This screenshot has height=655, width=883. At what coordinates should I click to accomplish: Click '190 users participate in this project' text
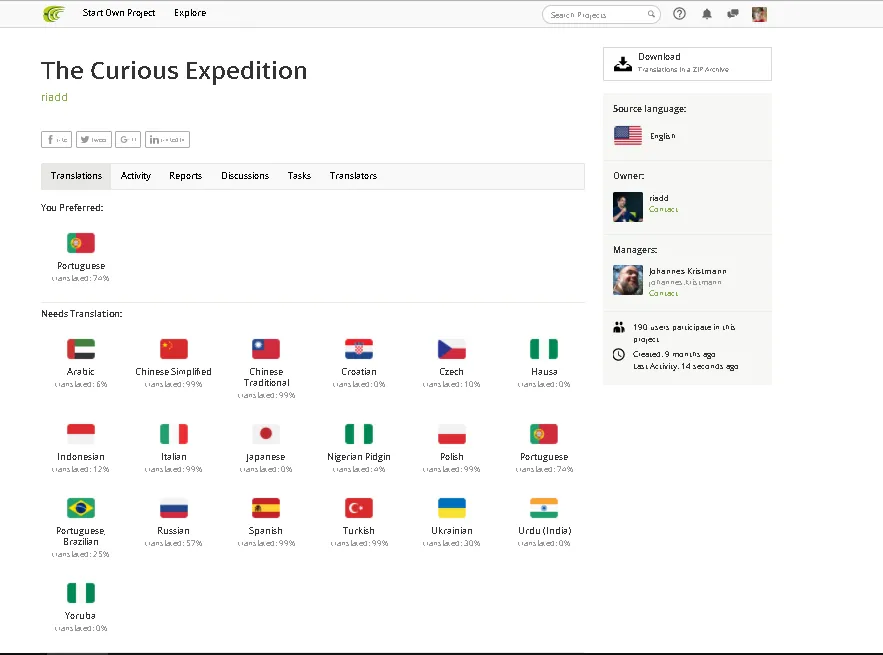684,333
